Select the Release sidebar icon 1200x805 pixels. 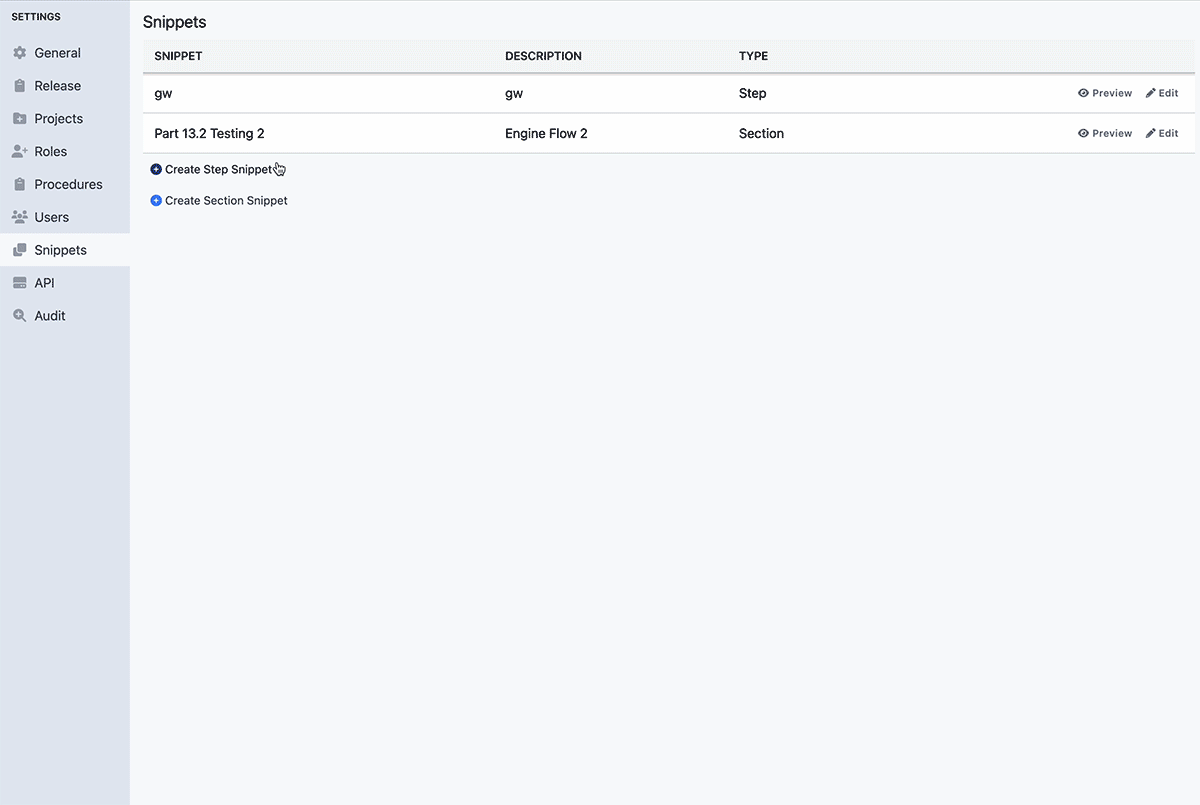point(19,85)
